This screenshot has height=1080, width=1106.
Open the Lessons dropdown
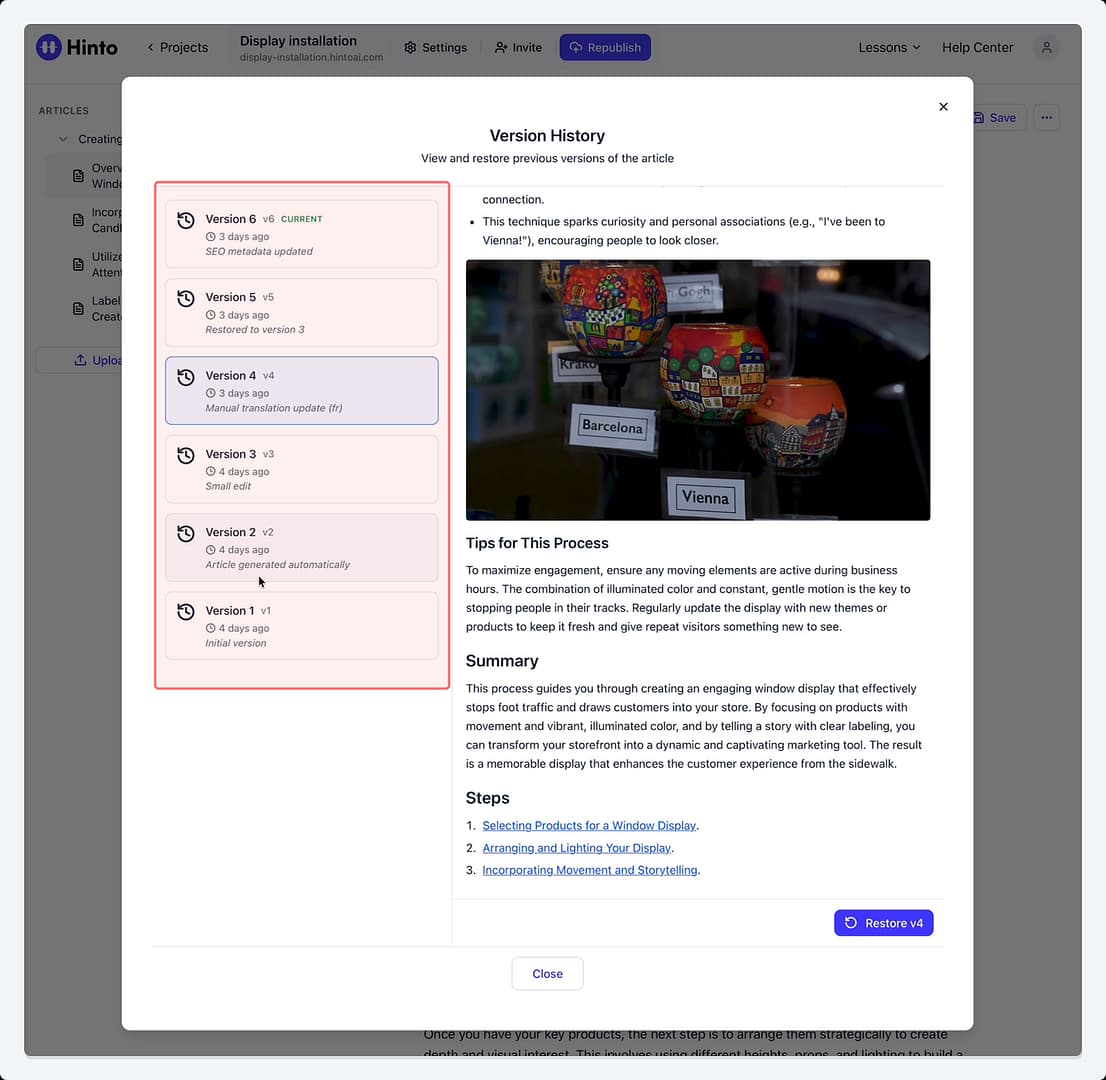(x=889, y=47)
